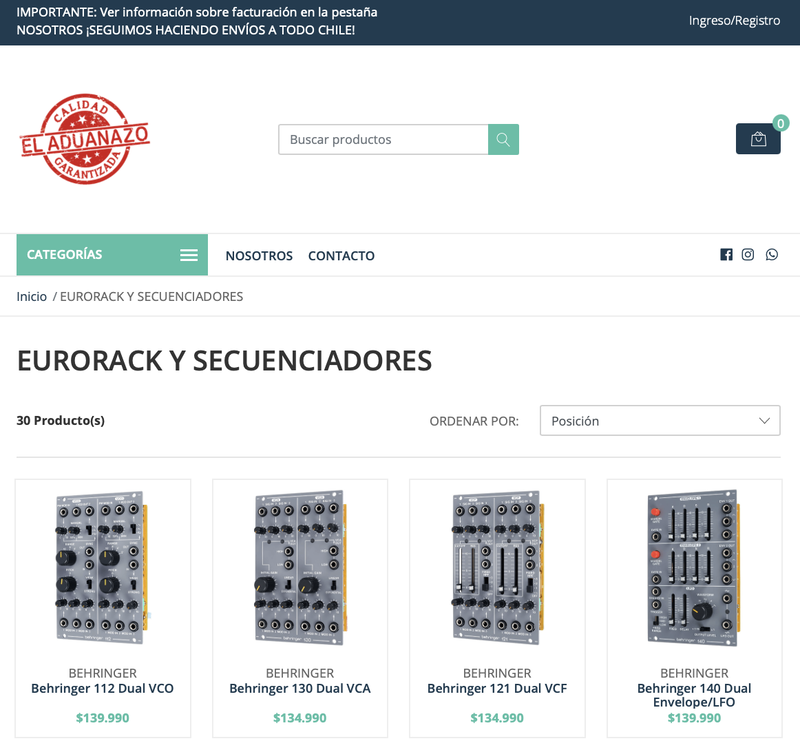Click the cart item count badge
Screen dimensions: 800x752
click(781, 123)
